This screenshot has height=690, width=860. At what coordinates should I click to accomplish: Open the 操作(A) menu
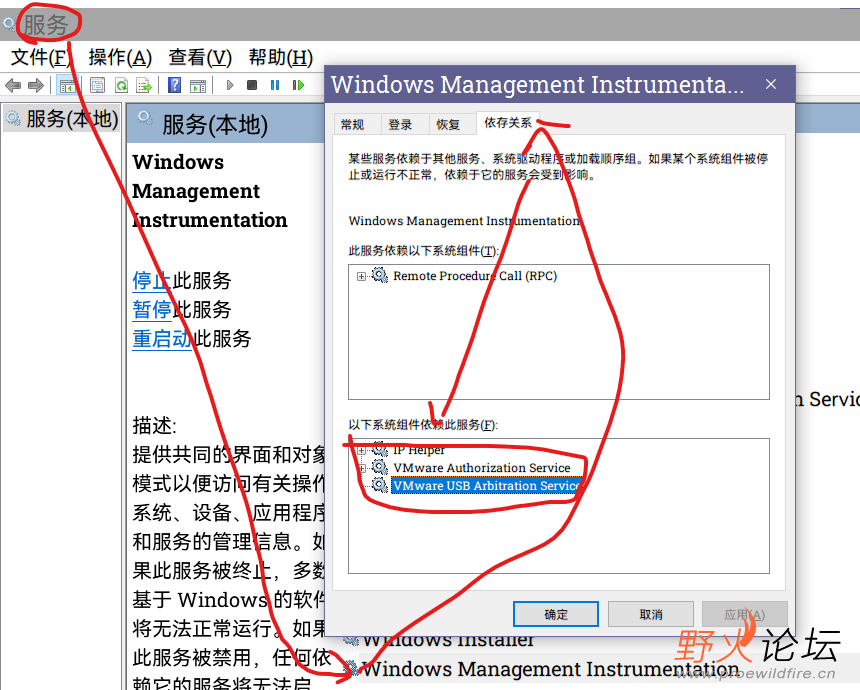click(x=120, y=57)
